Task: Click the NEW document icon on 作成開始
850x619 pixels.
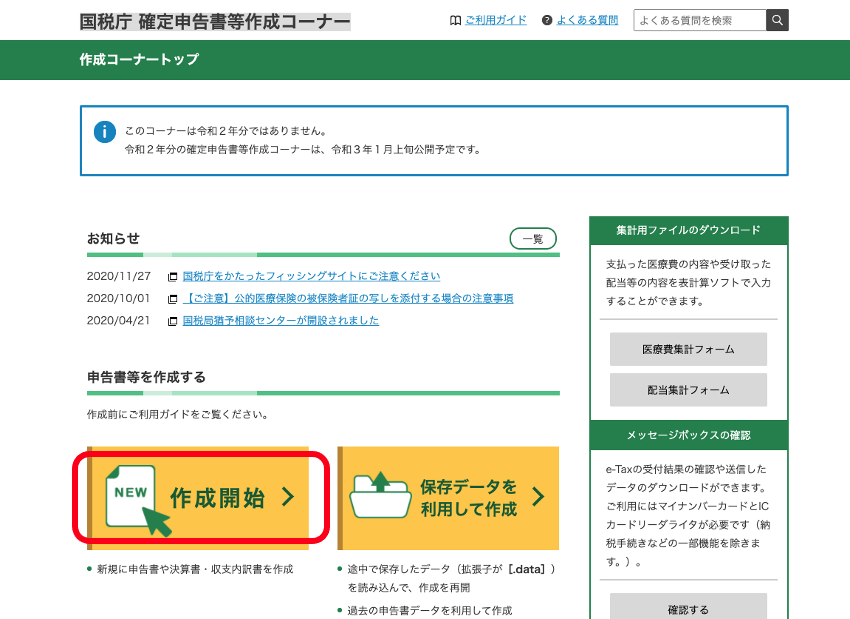Action: pos(138,501)
